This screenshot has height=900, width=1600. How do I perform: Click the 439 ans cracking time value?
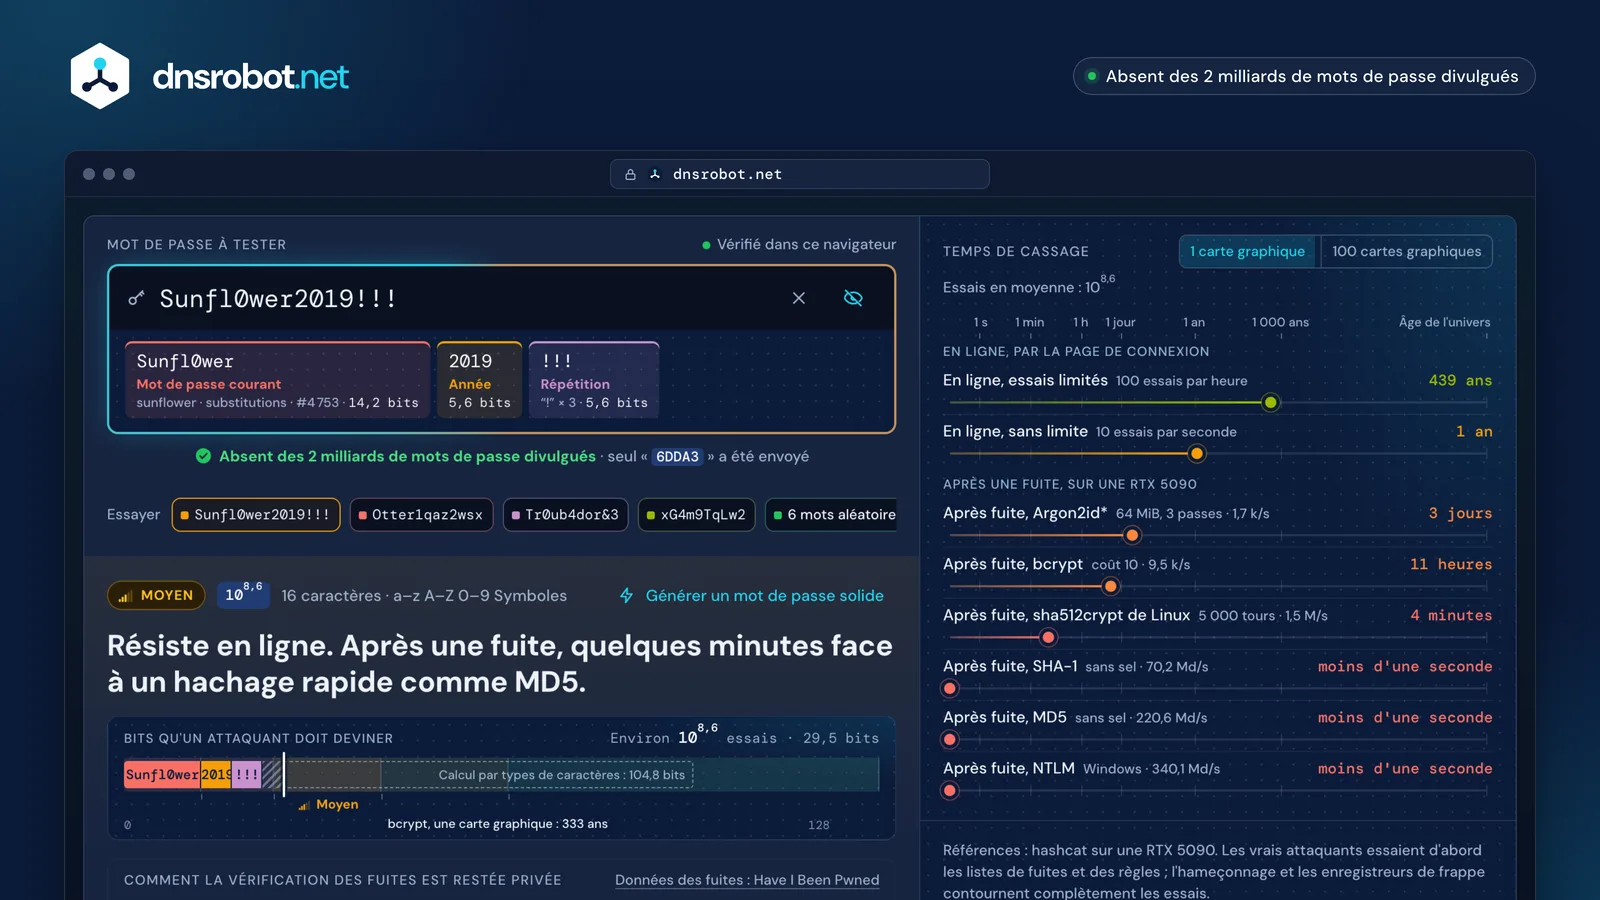(1460, 380)
